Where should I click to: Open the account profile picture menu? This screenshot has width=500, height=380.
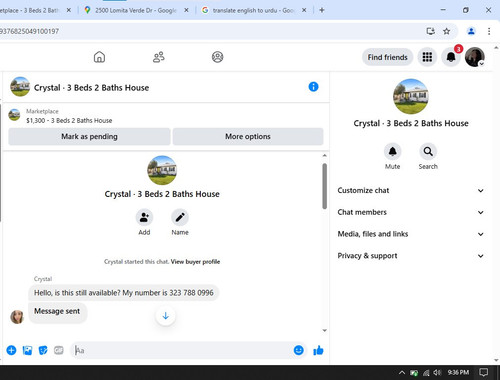click(475, 57)
